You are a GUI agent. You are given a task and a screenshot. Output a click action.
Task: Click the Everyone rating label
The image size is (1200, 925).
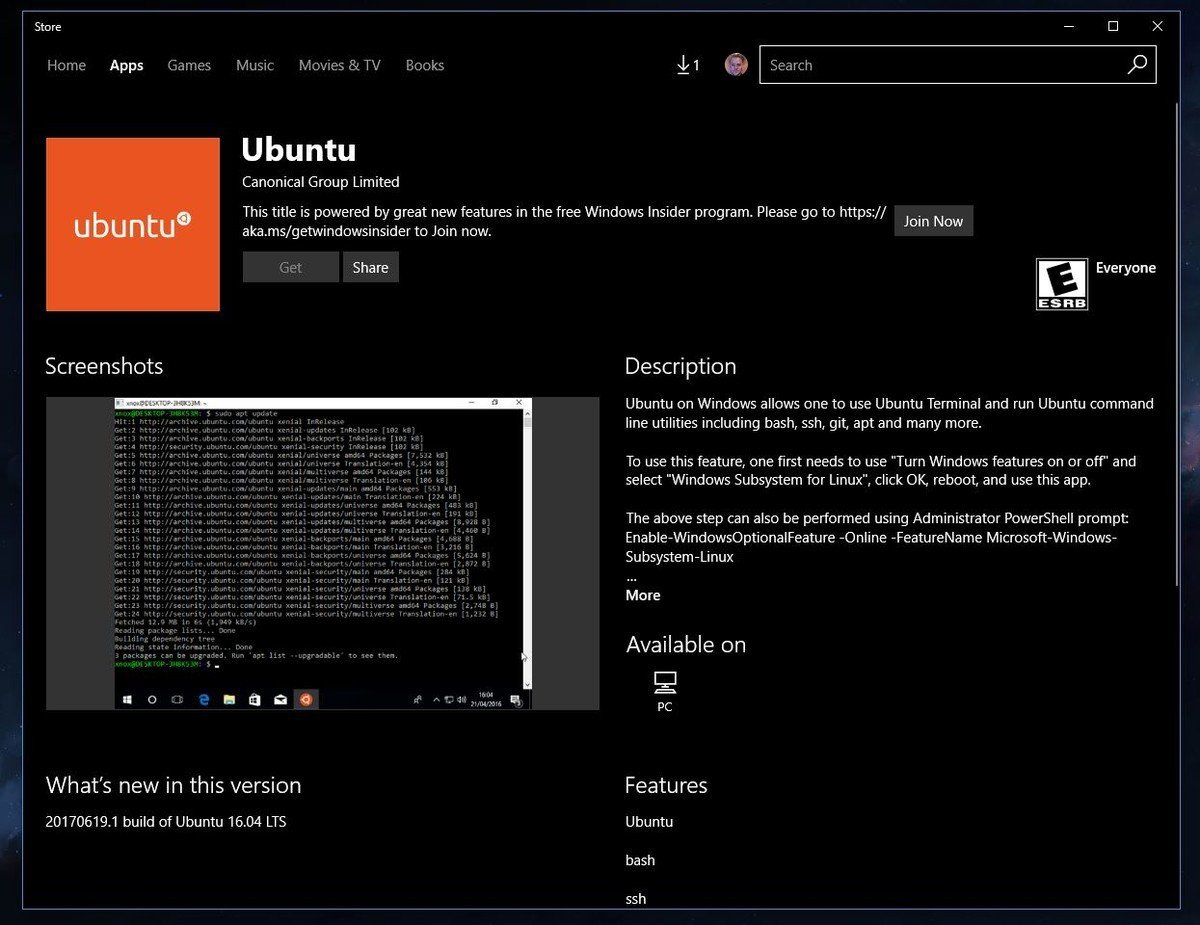pyautogui.click(x=1126, y=268)
